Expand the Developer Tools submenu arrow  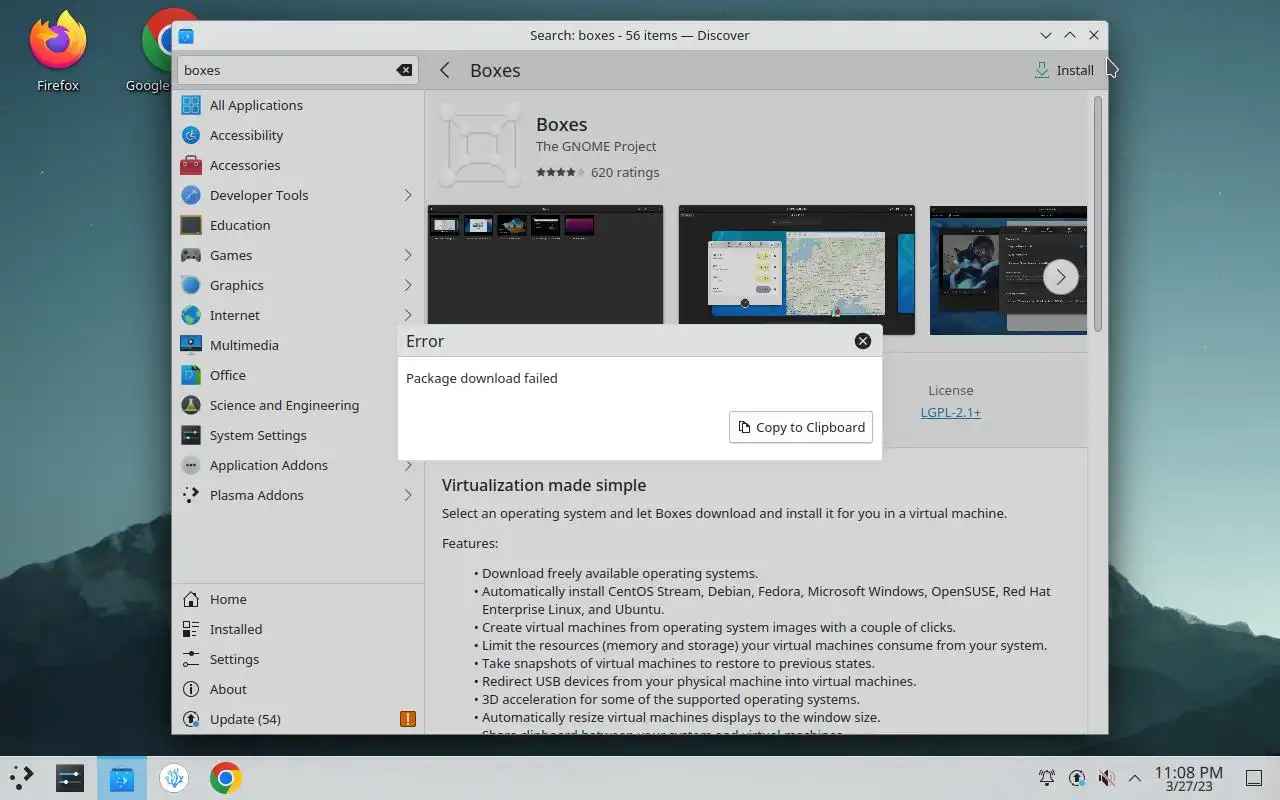[x=408, y=195]
